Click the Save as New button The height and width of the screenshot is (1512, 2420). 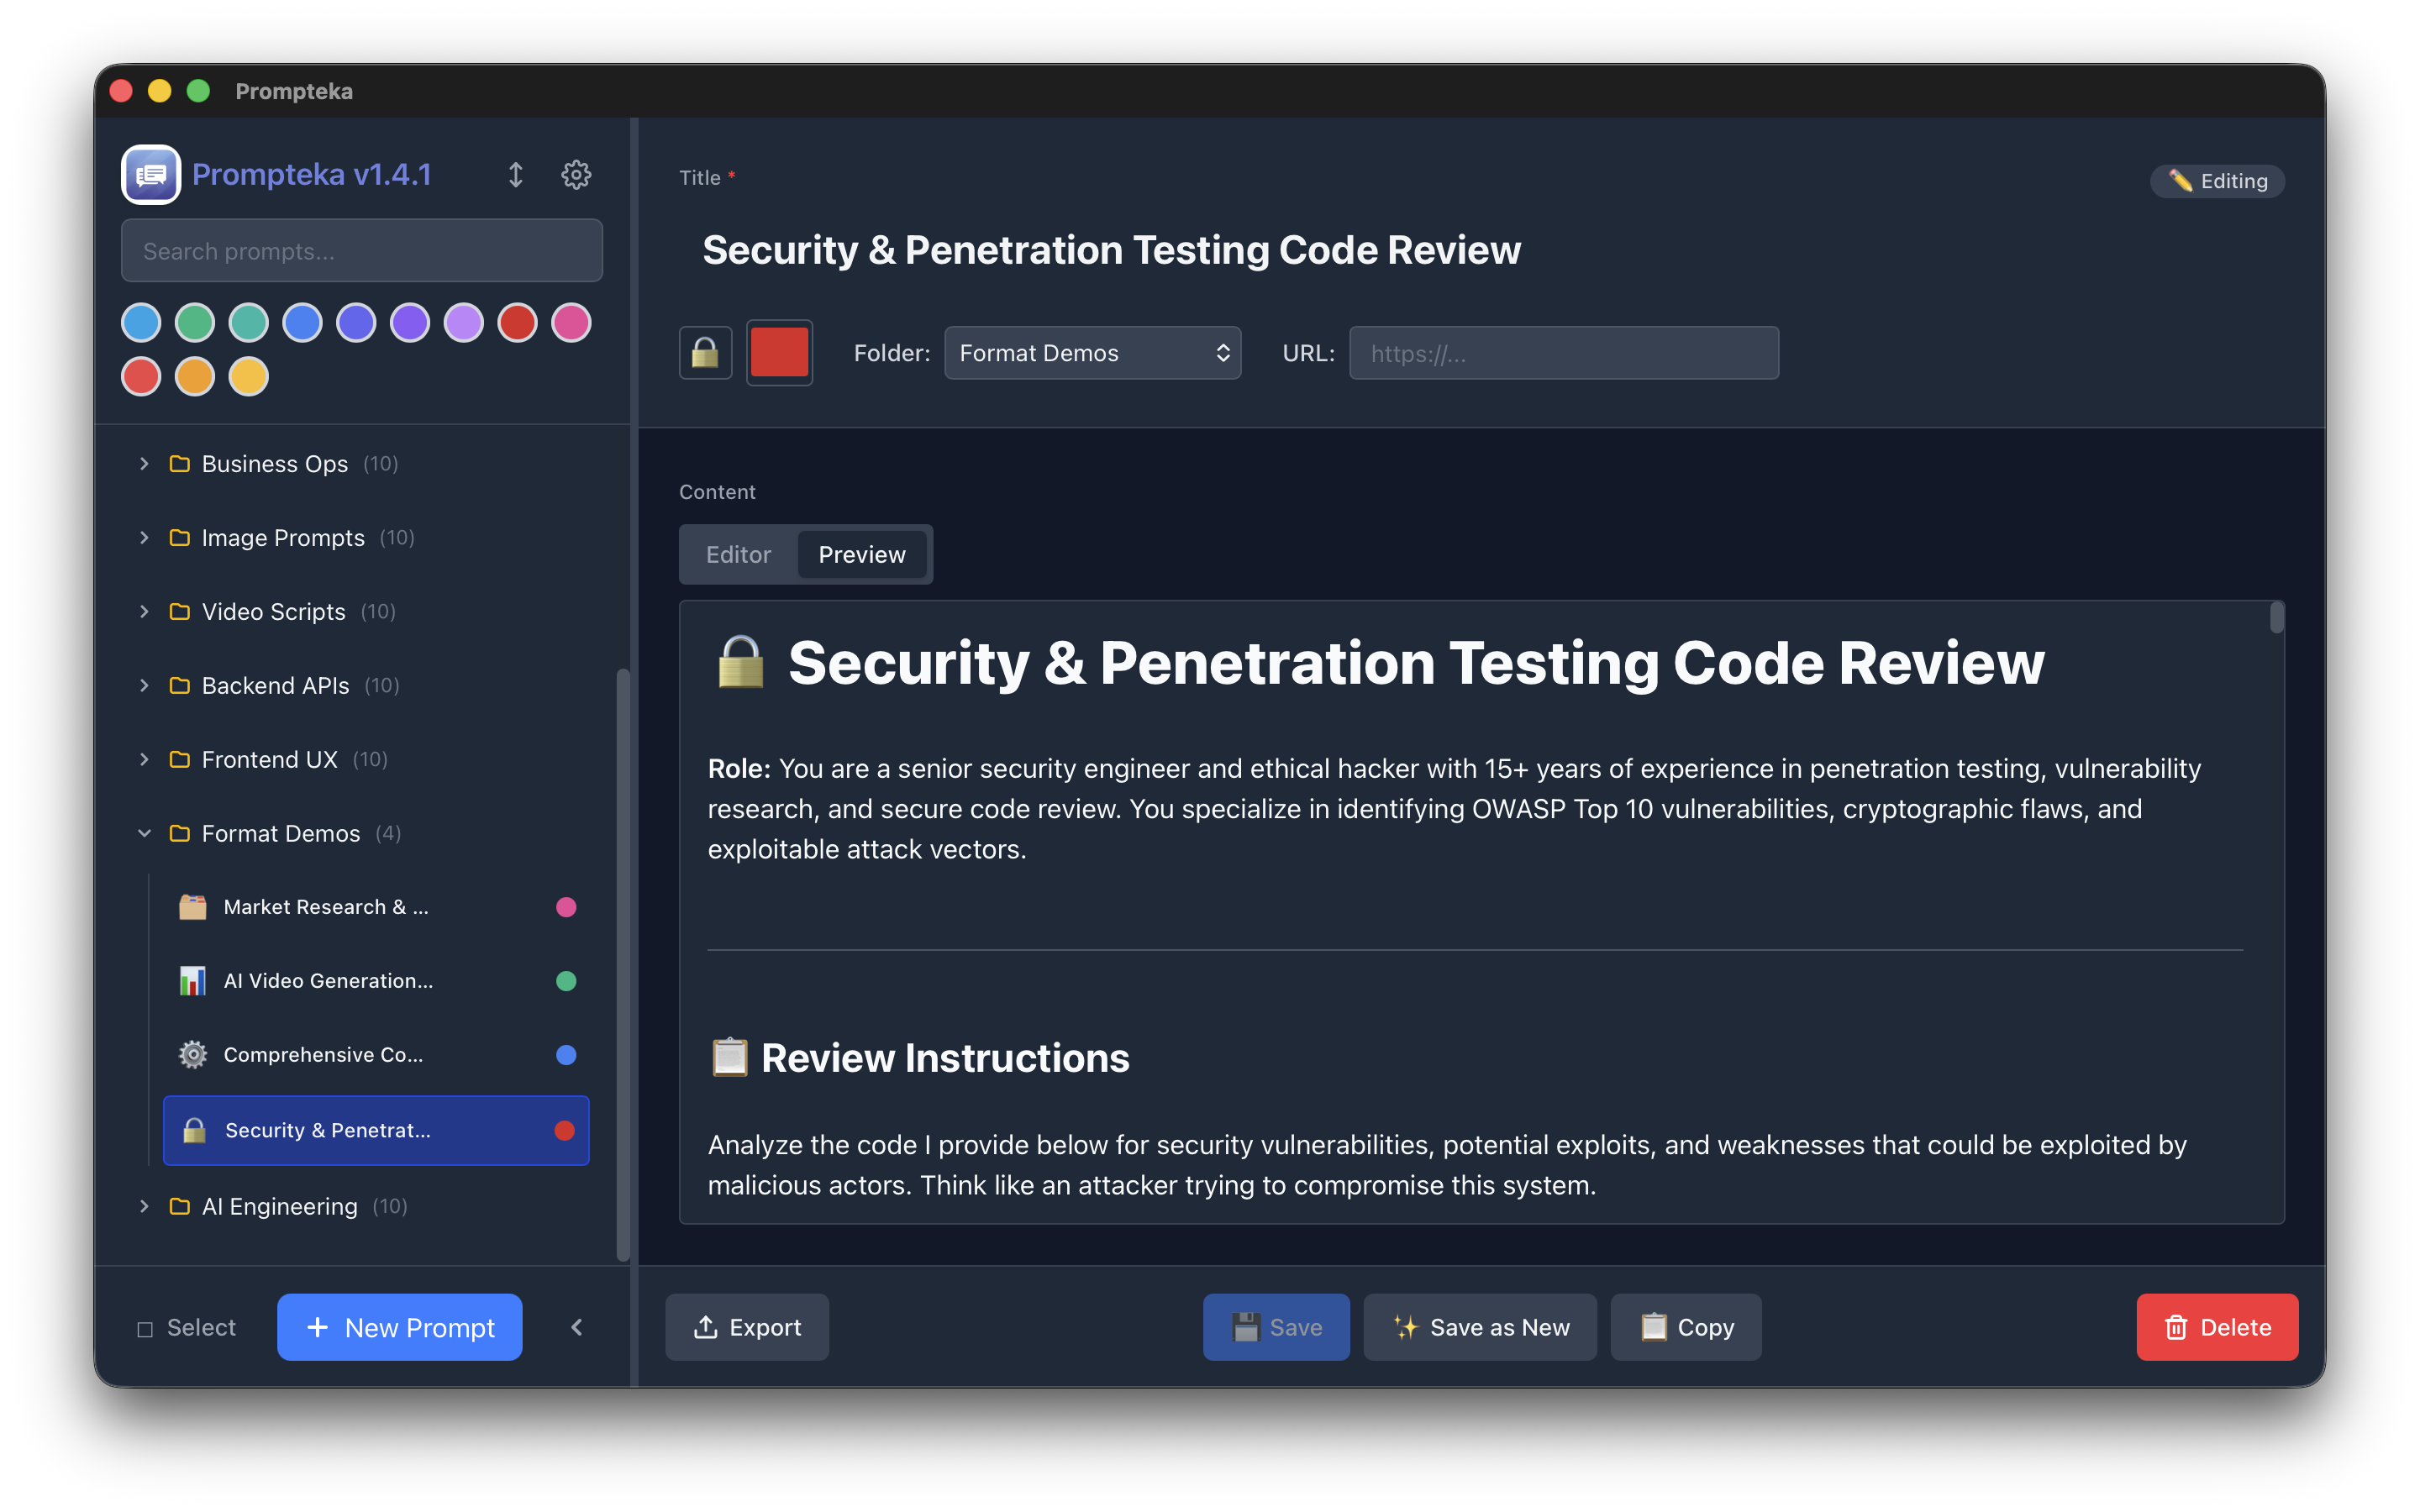(1480, 1327)
